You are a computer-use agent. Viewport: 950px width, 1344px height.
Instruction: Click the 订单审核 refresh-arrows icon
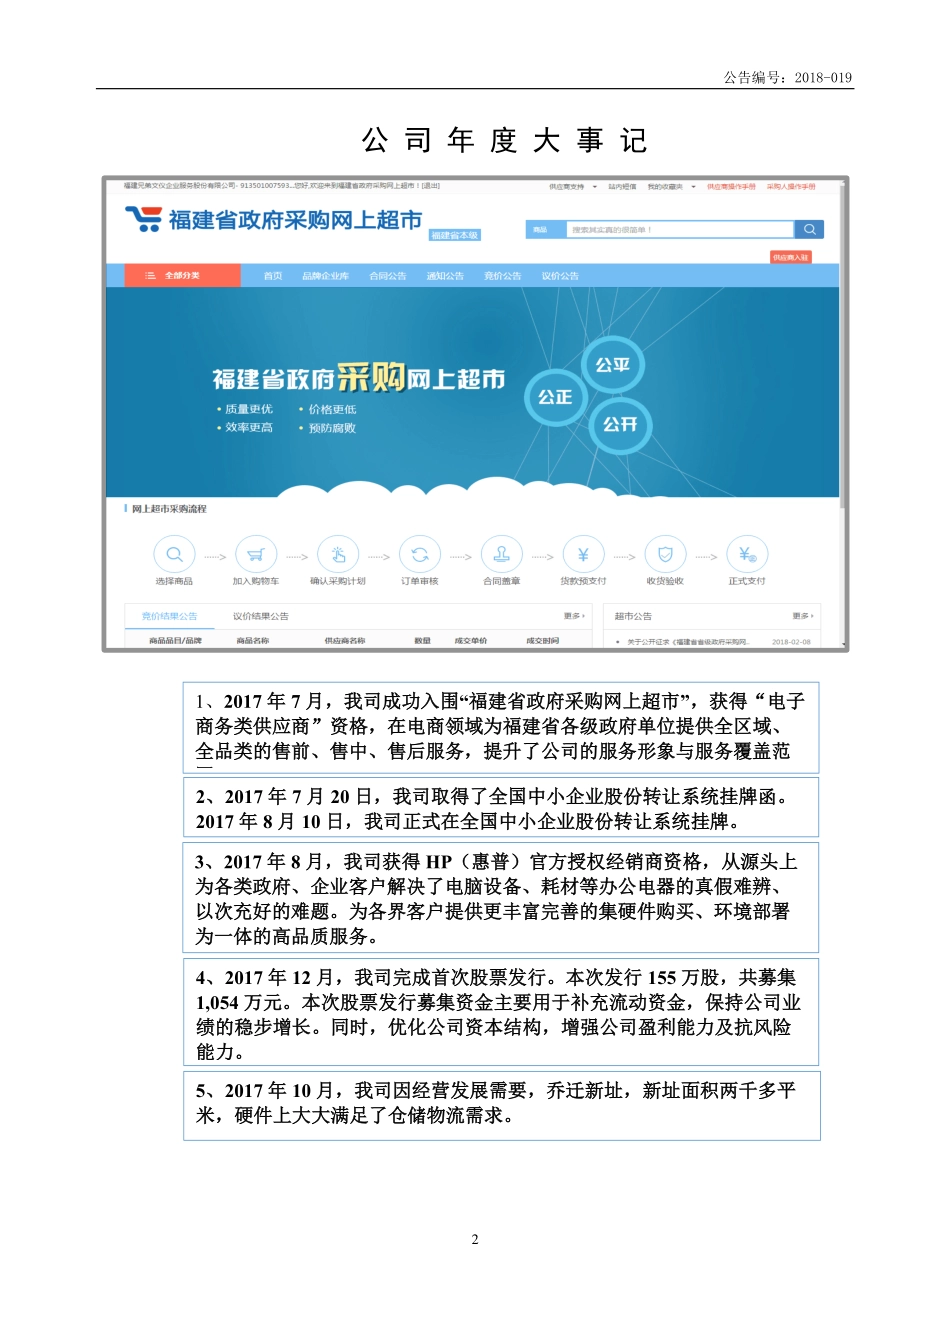[x=417, y=553]
